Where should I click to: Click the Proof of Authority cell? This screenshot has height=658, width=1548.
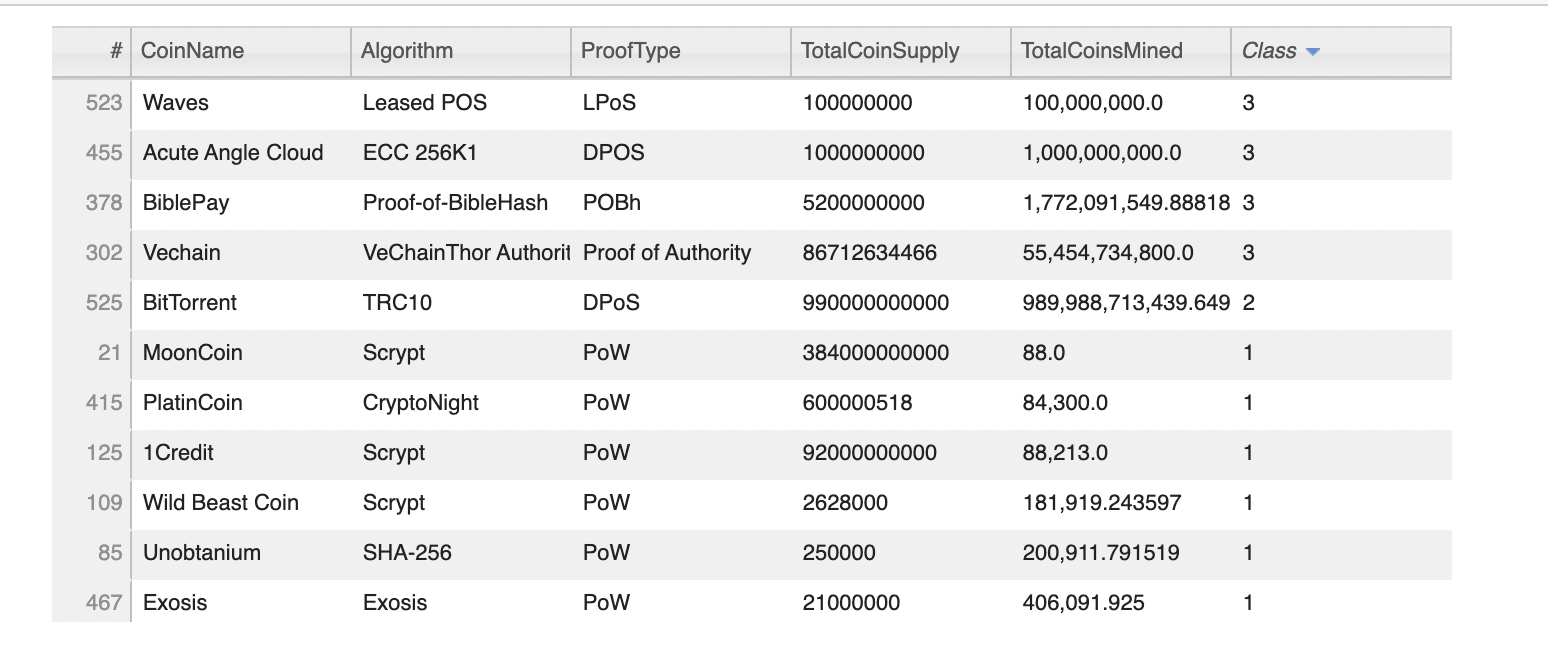[x=681, y=253]
